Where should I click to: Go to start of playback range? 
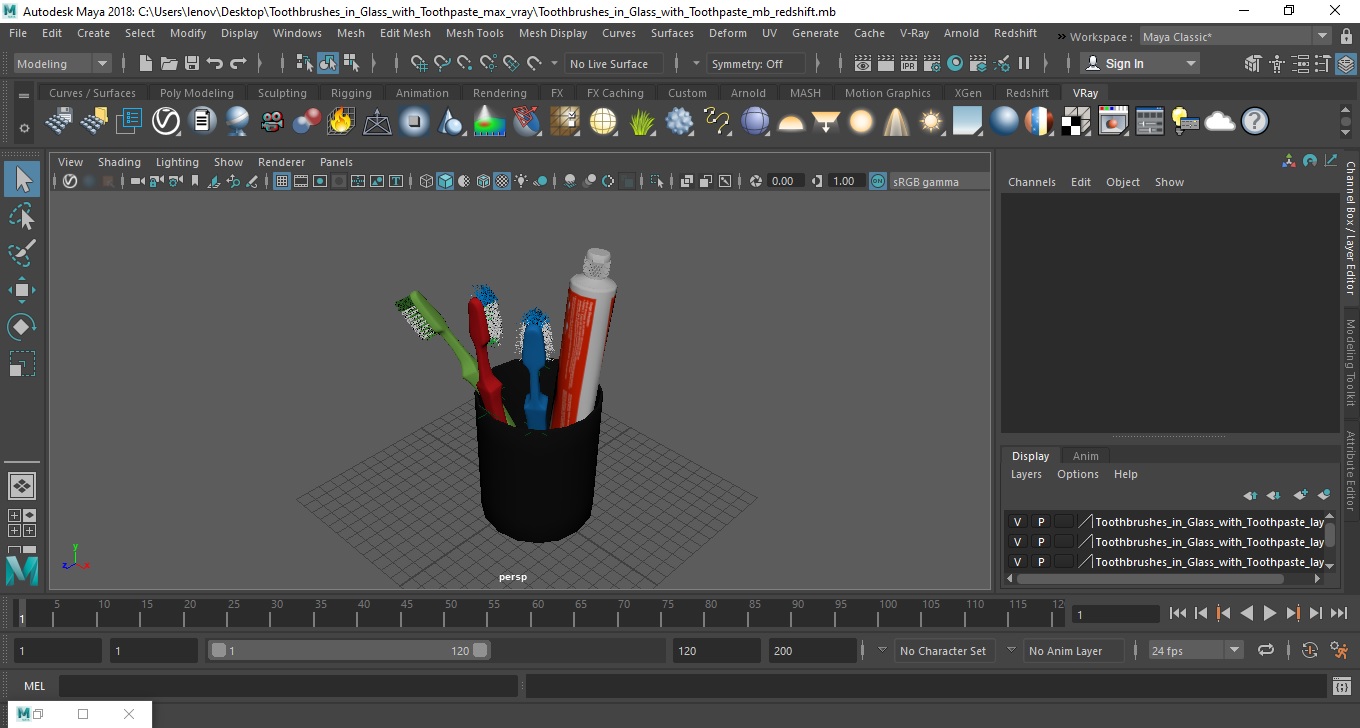[x=1177, y=613]
